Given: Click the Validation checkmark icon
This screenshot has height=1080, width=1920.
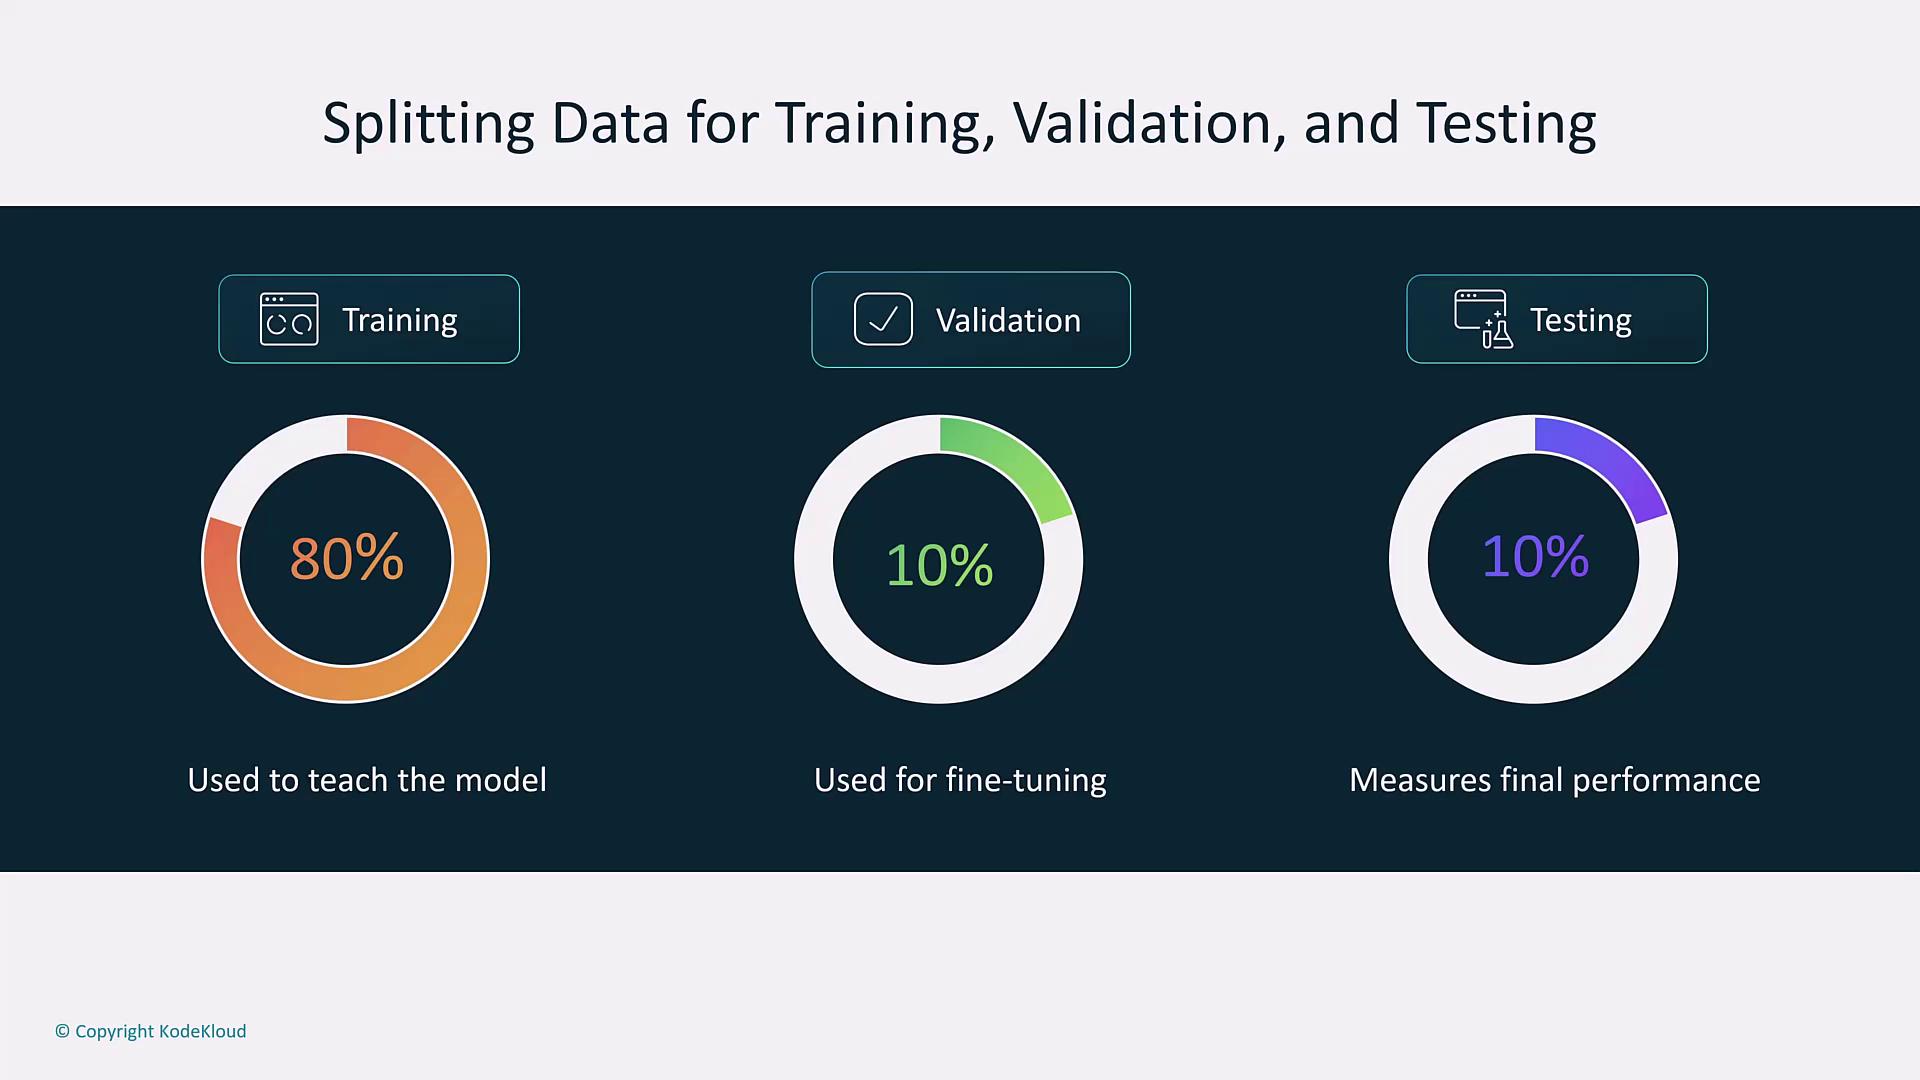Looking at the screenshot, I should pos(883,319).
